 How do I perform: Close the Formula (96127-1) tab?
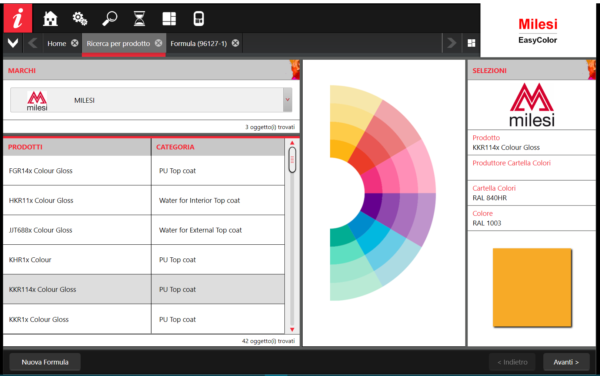coord(235,43)
